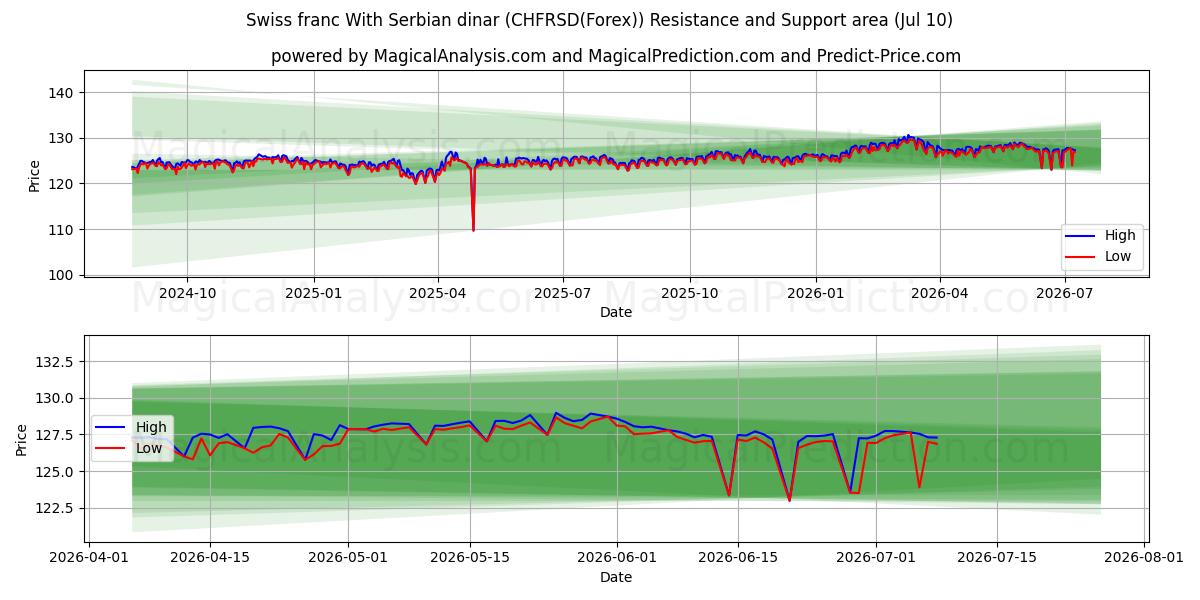Click the 2026-08-01 date label
Viewport: 1200px width, 600px height.
tap(1144, 558)
